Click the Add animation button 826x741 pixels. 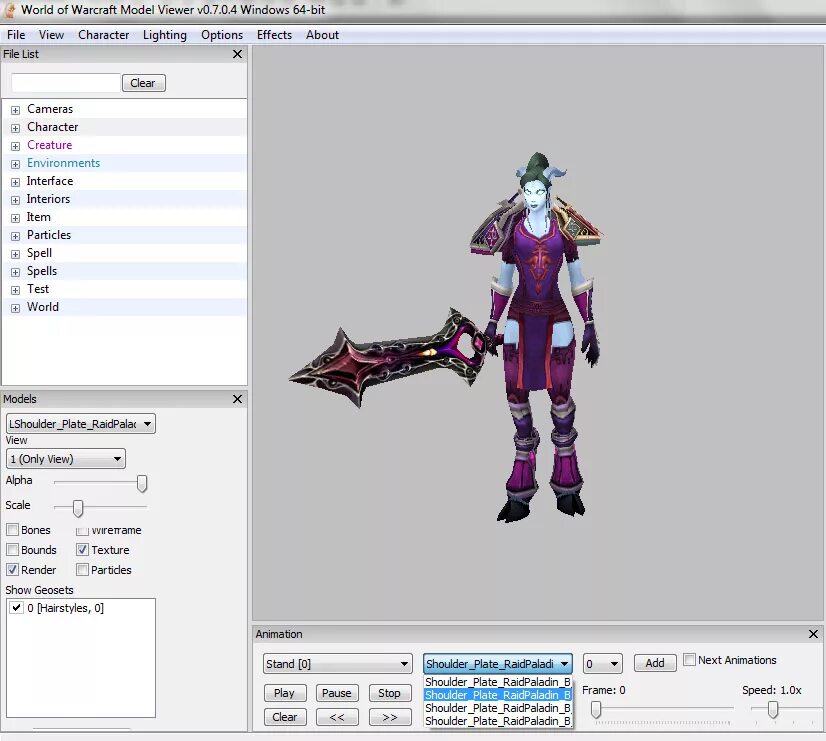(x=655, y=663)
